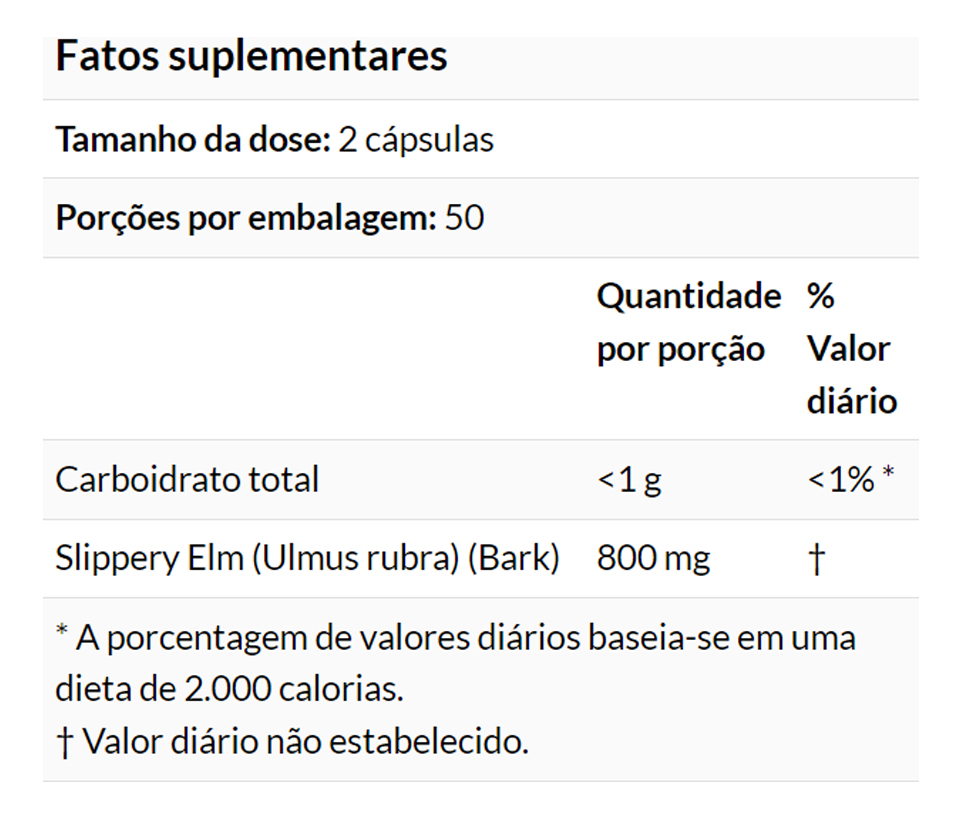The image size is (962, 819).
Task: Click the word "(Bark)" in the ingredient name
Action: pyautogui.click(x=514, y=558)
